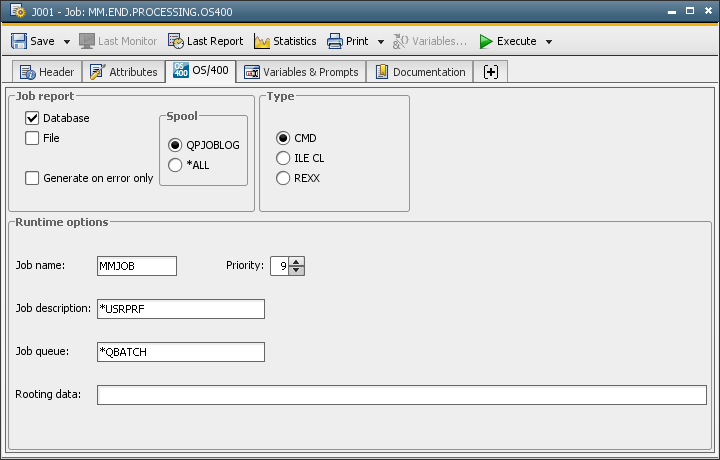Run the job with Execute icon
Screen dimensions: 720x460
coord(486,42)
